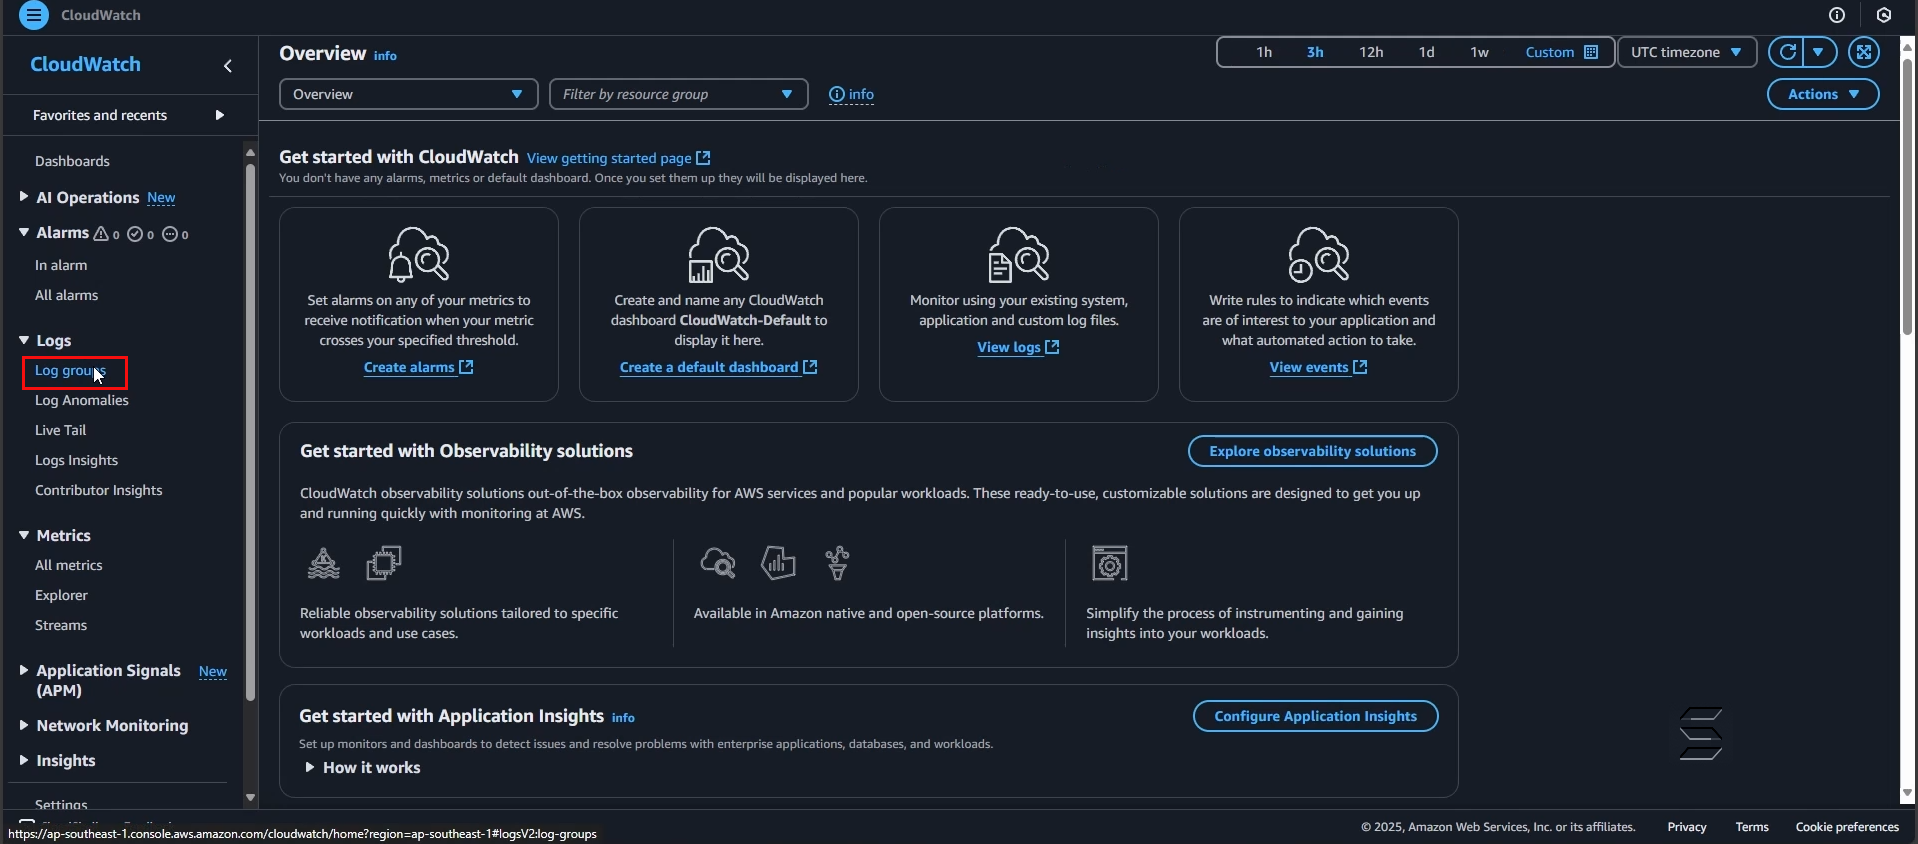Image resolution: width=1918 pixels, height=844 pixels.
Task: Click the View logs link
Action: [1018, 347]
